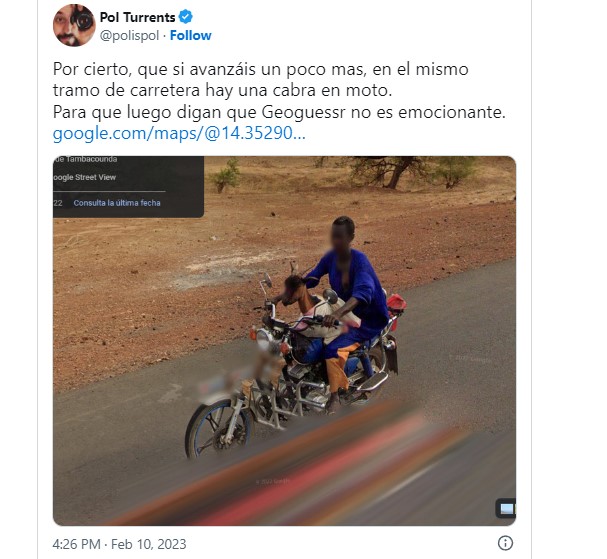Open the google.com/maps link
607x559 pixels.
(x=179, y=133)
